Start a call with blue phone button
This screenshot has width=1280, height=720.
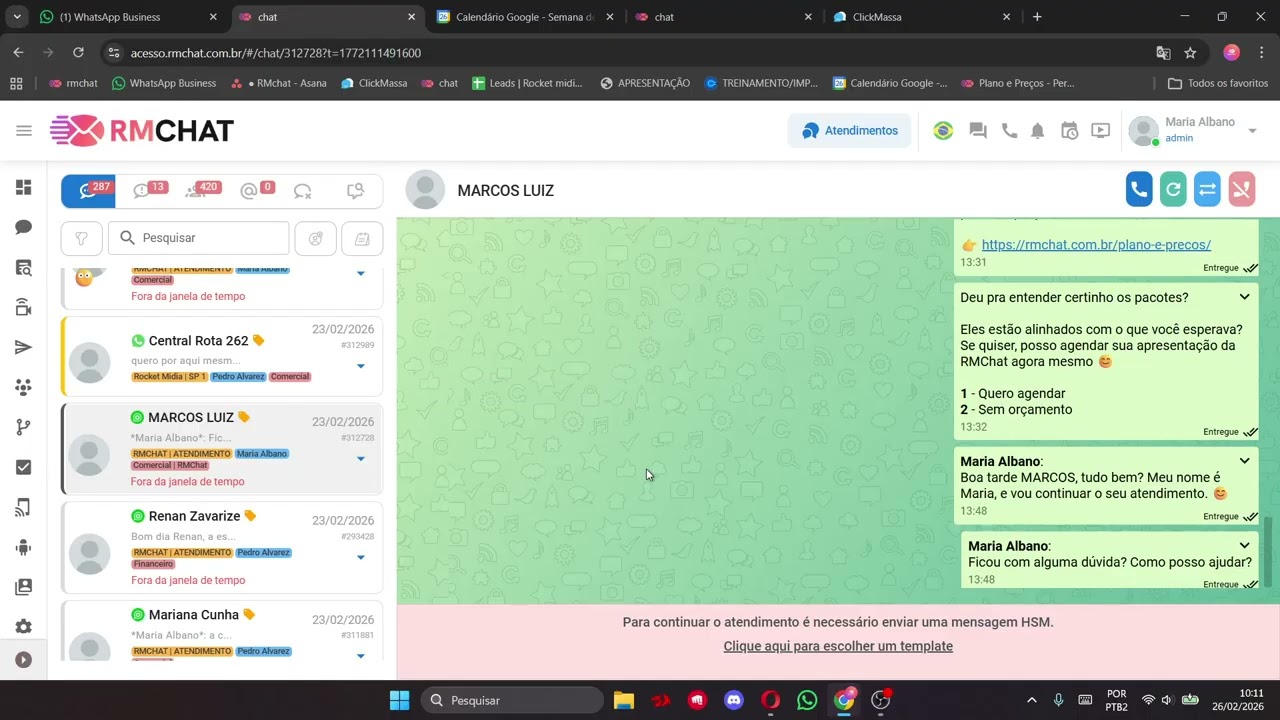pos(1139,190)
